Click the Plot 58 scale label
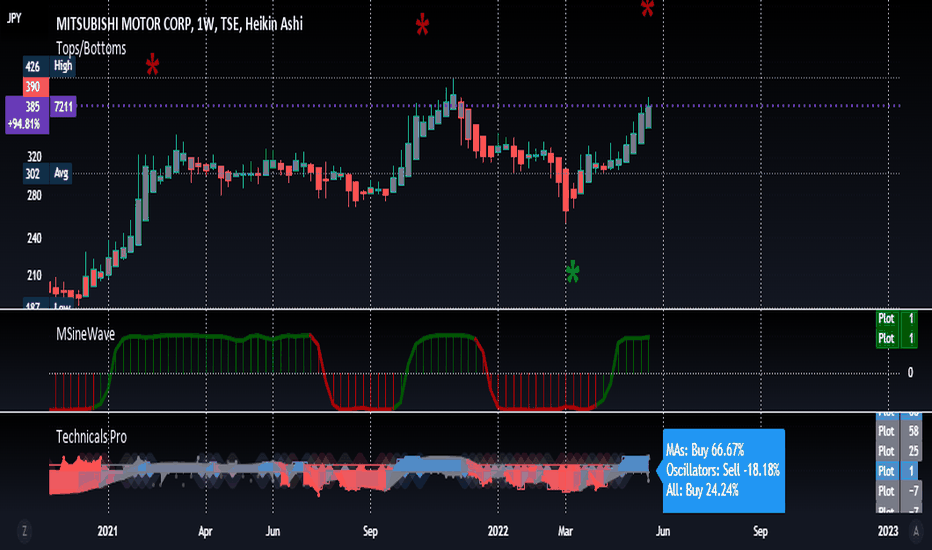The image size is (932, 550). (x=899, y=430)
